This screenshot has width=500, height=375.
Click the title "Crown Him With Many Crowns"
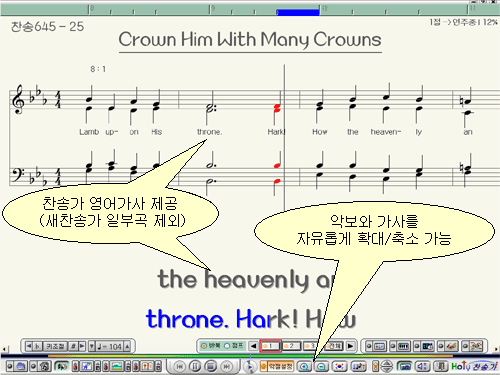coord(250,40)
